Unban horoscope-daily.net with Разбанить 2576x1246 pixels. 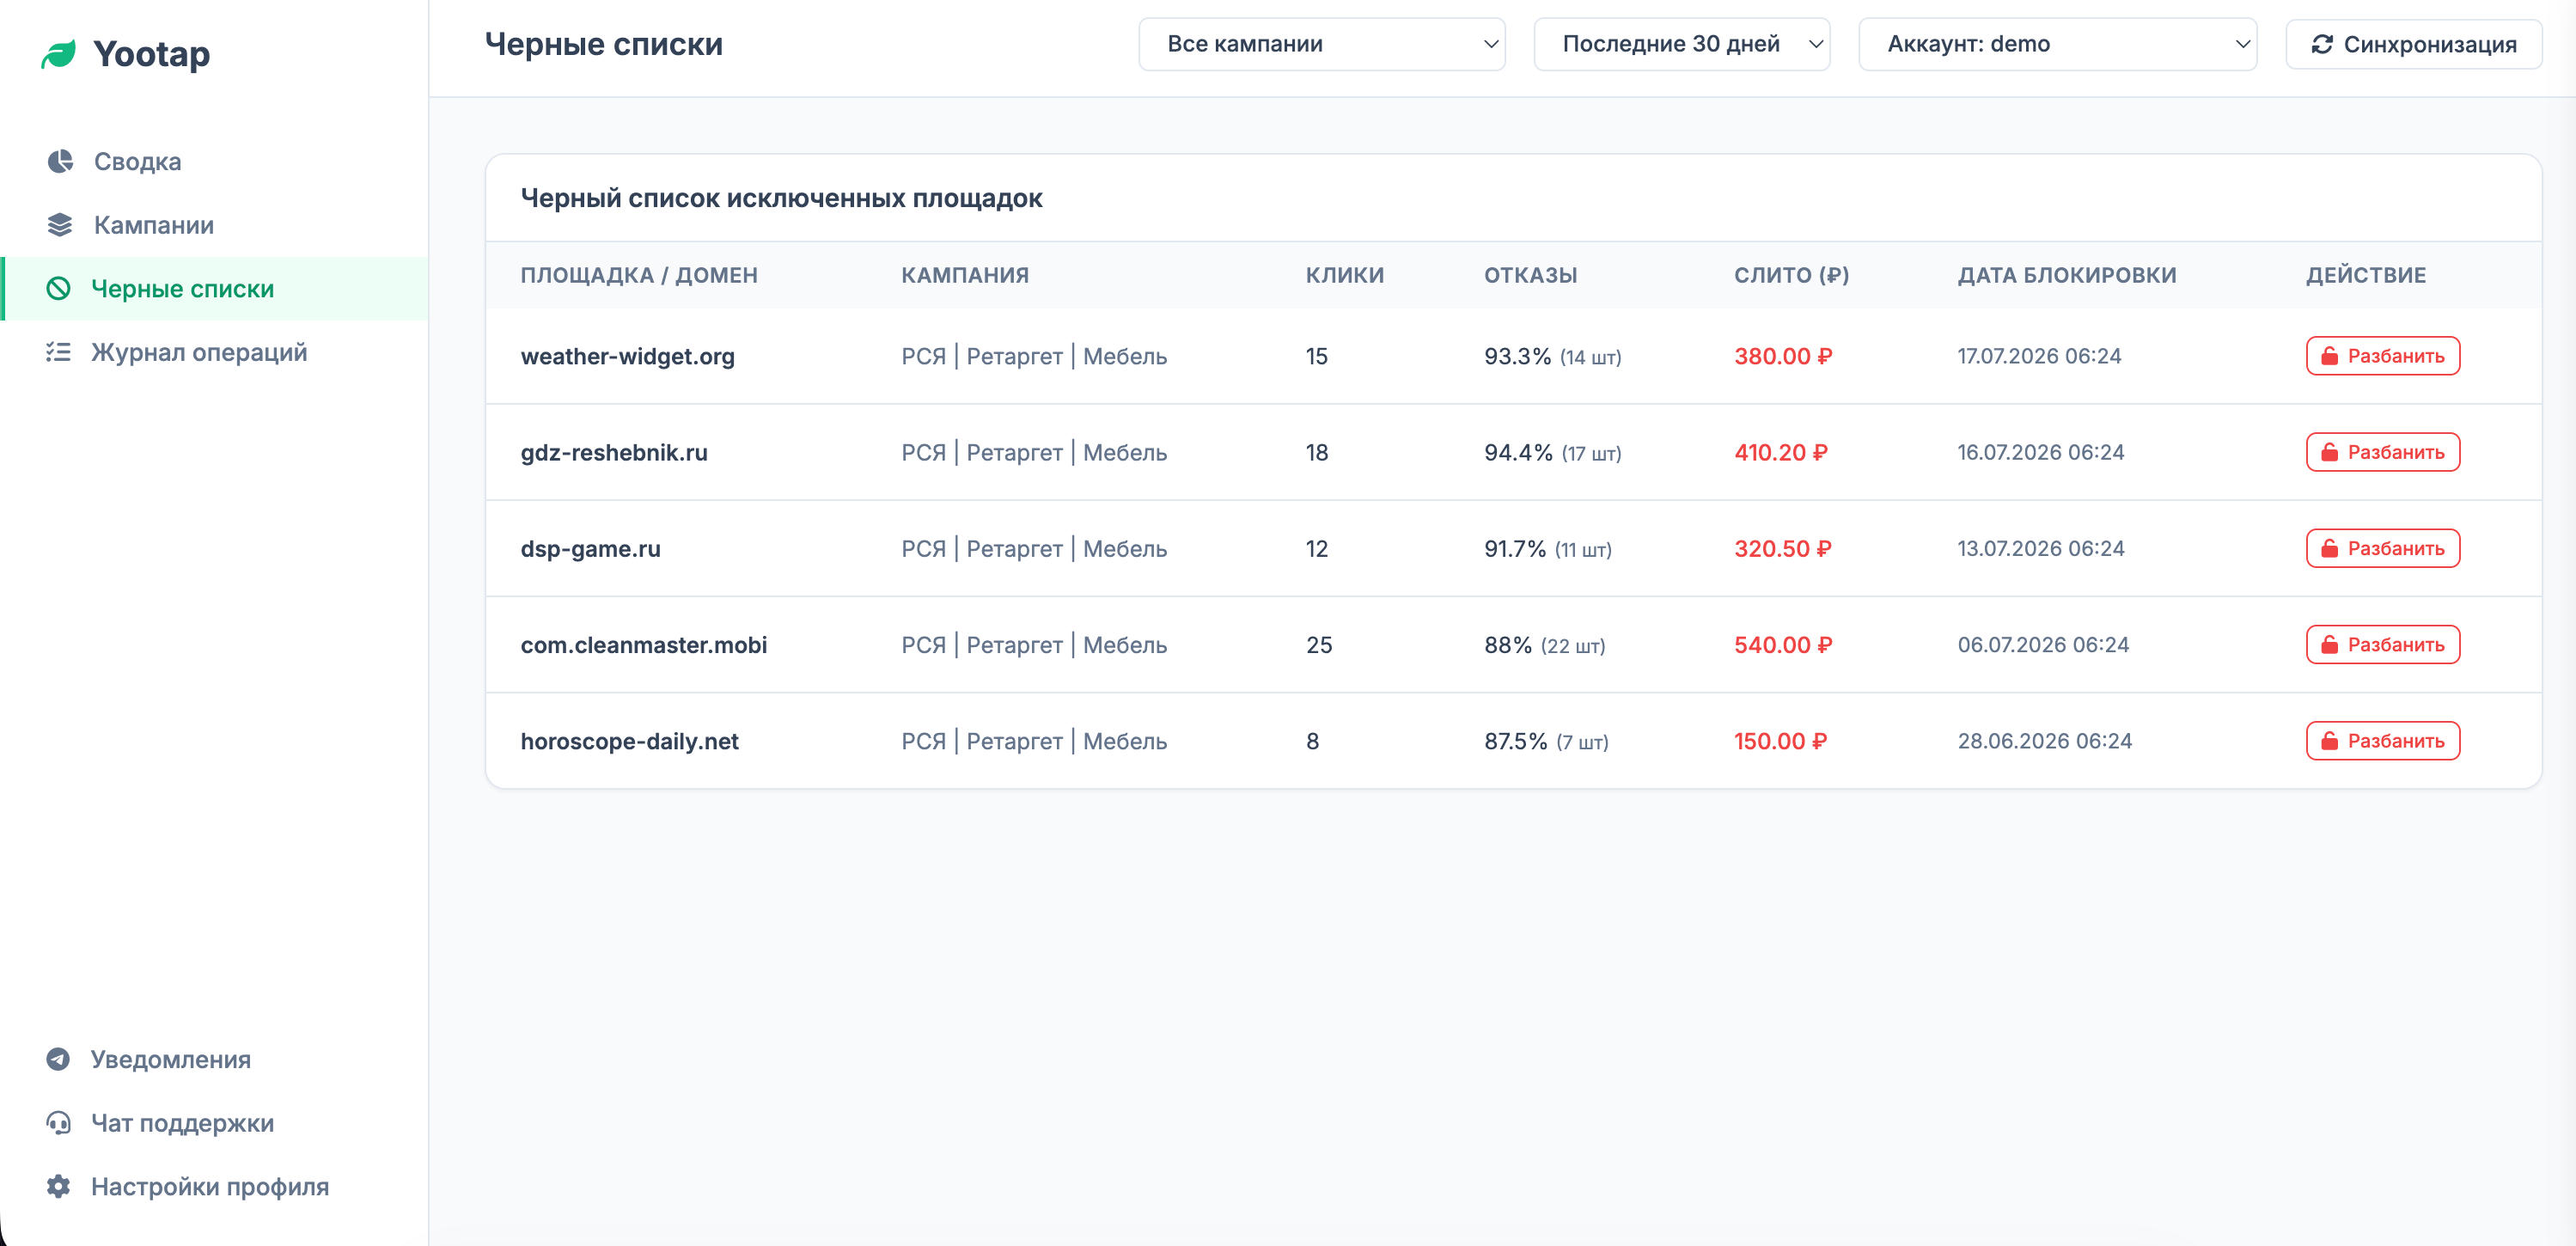click(2382, 741)
